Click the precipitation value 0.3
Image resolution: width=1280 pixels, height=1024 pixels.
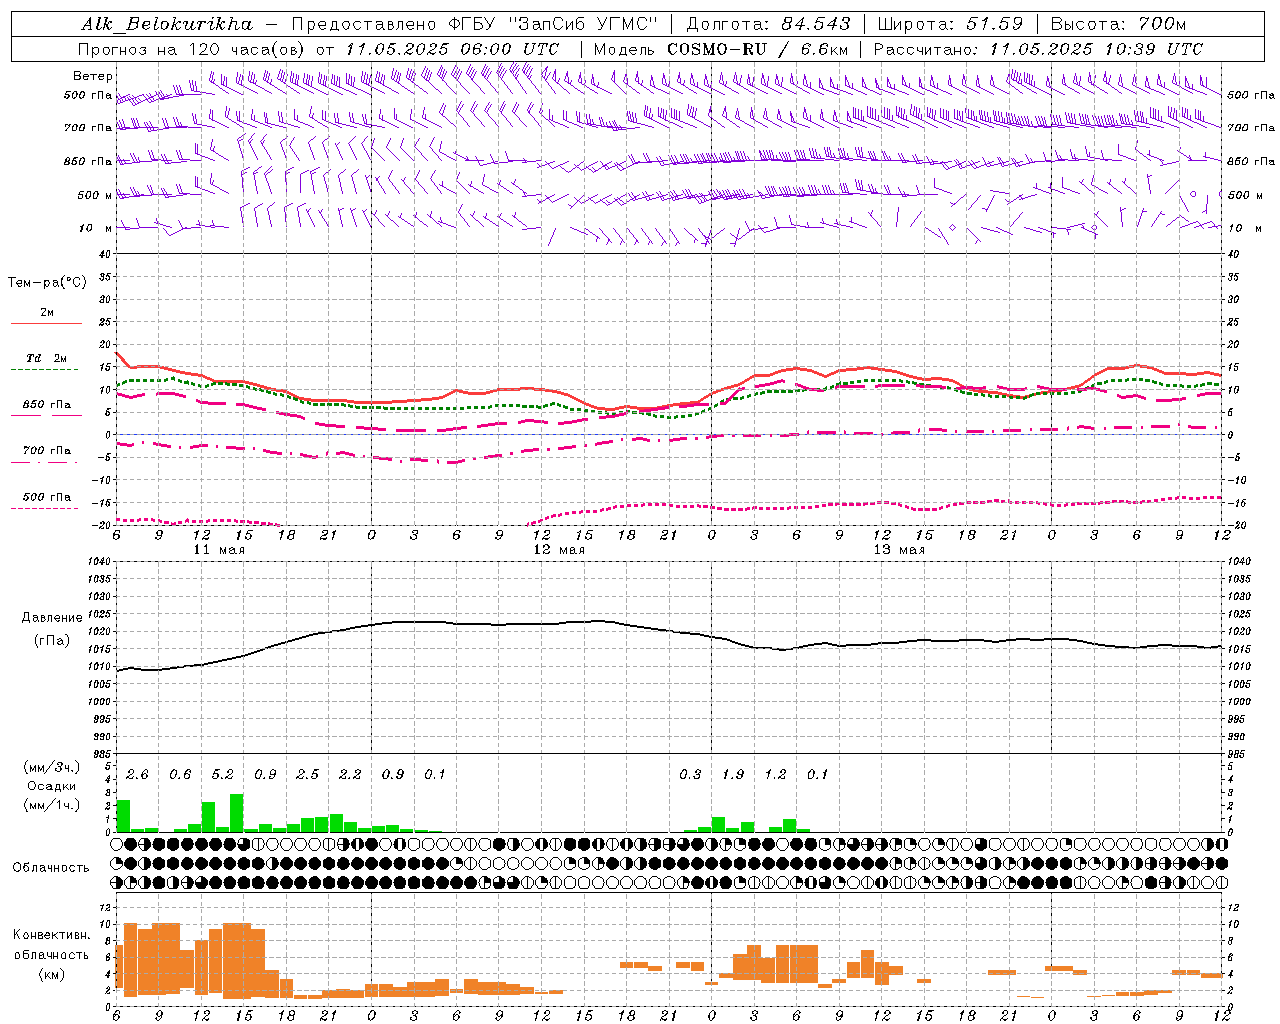690,775
